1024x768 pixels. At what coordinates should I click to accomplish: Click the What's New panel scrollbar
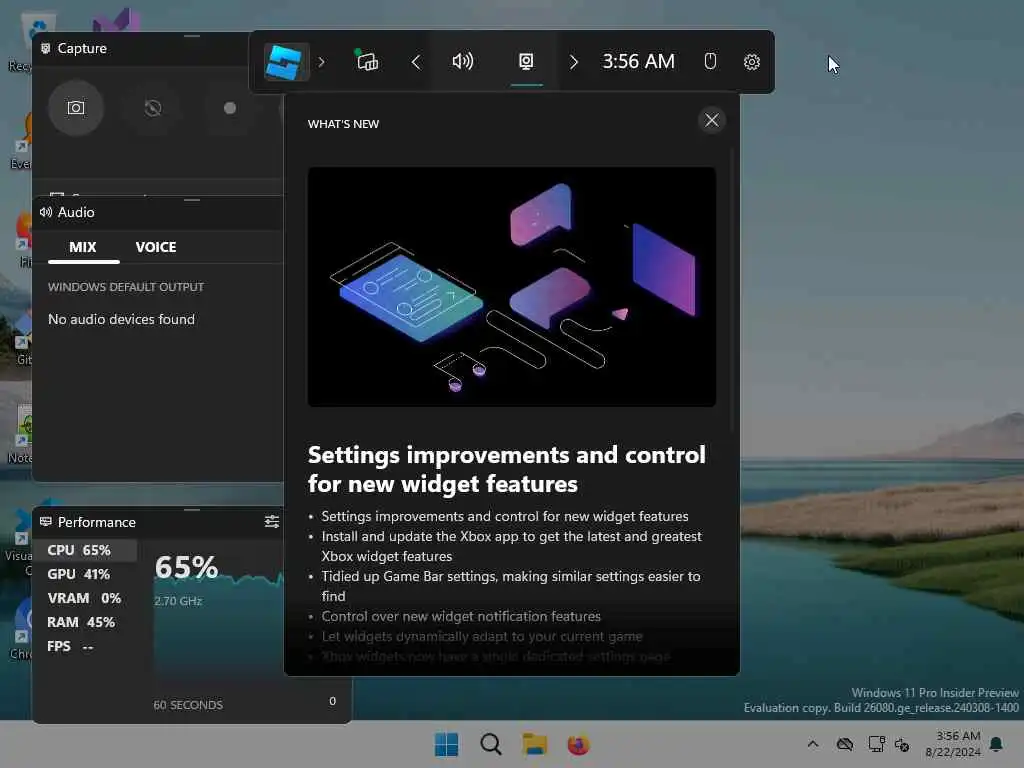tap(733, 291)
